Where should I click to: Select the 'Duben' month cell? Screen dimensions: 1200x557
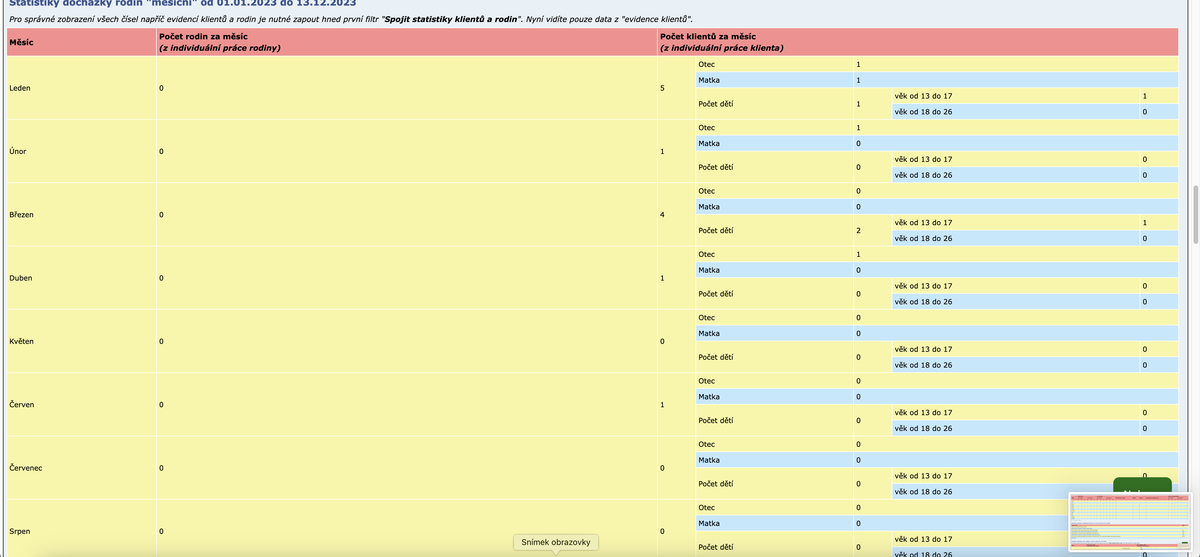tap(21, 277)
